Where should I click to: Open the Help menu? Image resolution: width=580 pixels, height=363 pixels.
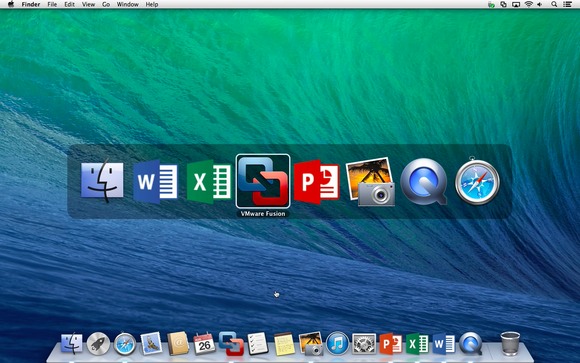click(x=152, y=4)
